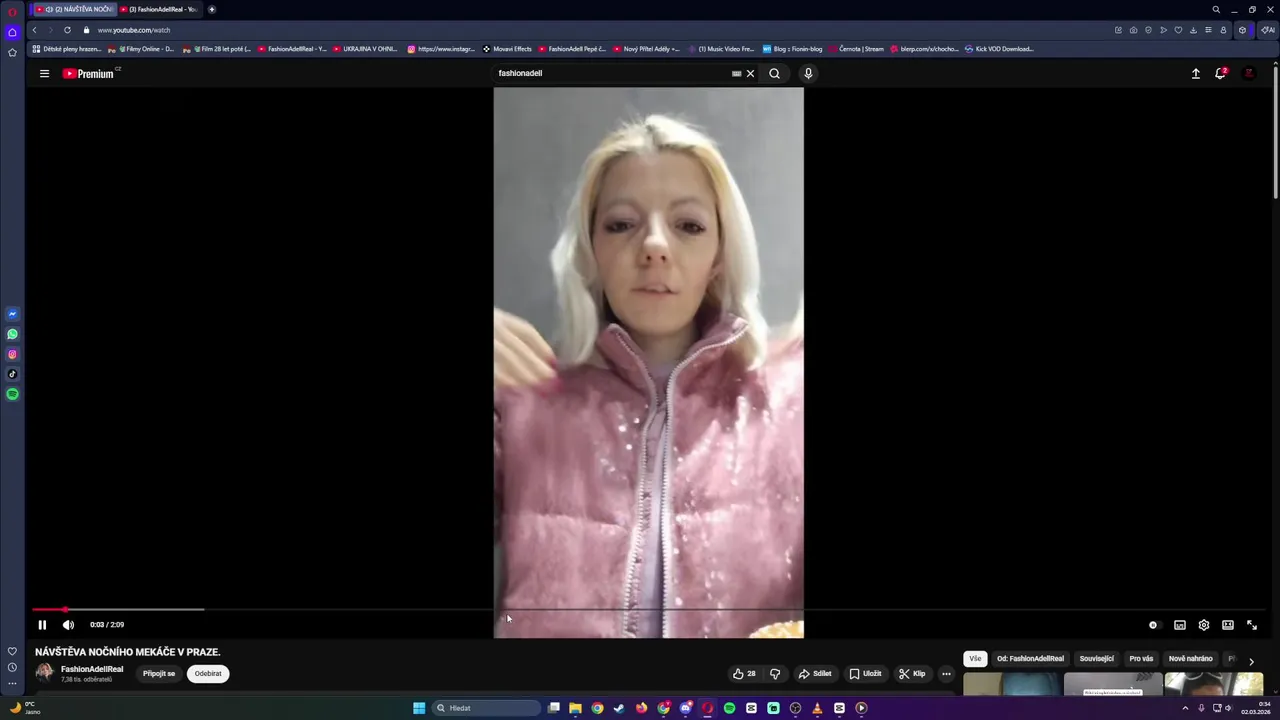Screen dimensions: 1280x720
Task: Switch to theater mode
Action: 1228,625
